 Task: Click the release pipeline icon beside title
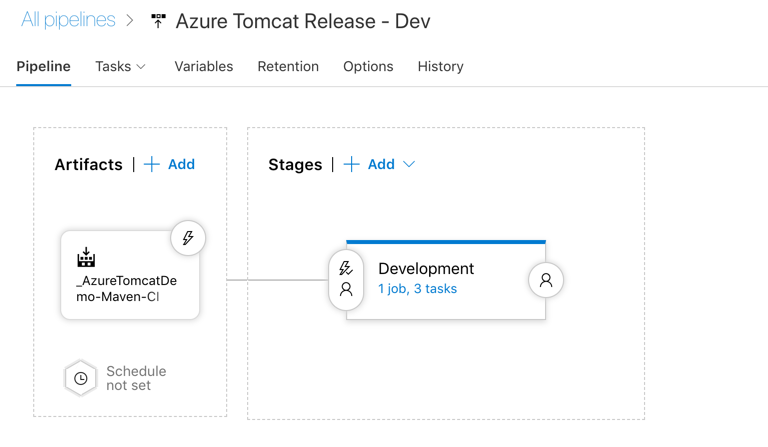(158, 21)
